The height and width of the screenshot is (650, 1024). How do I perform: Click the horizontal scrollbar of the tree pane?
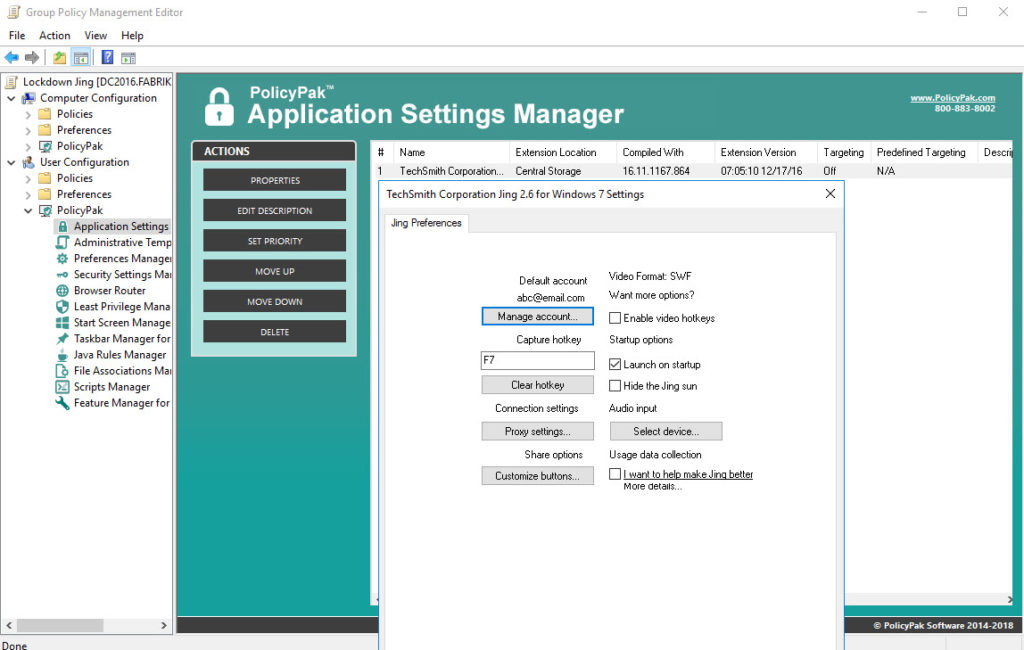86,625
